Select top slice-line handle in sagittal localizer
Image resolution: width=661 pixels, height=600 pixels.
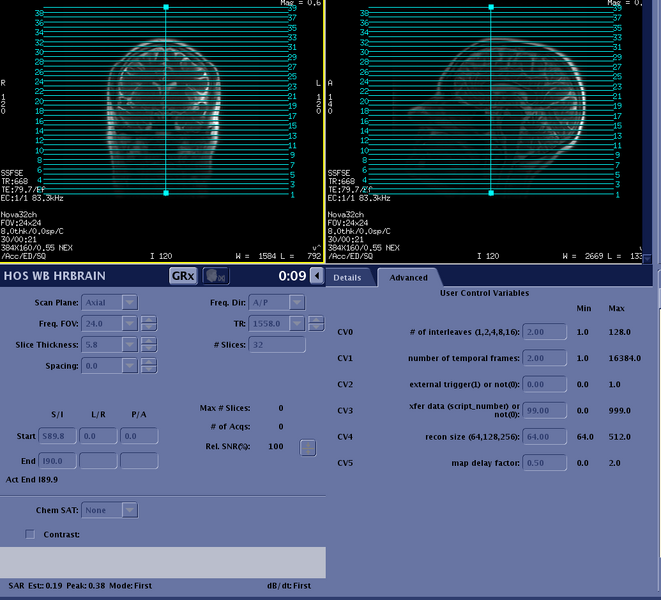pyautogui.click(x=491, y=7)
